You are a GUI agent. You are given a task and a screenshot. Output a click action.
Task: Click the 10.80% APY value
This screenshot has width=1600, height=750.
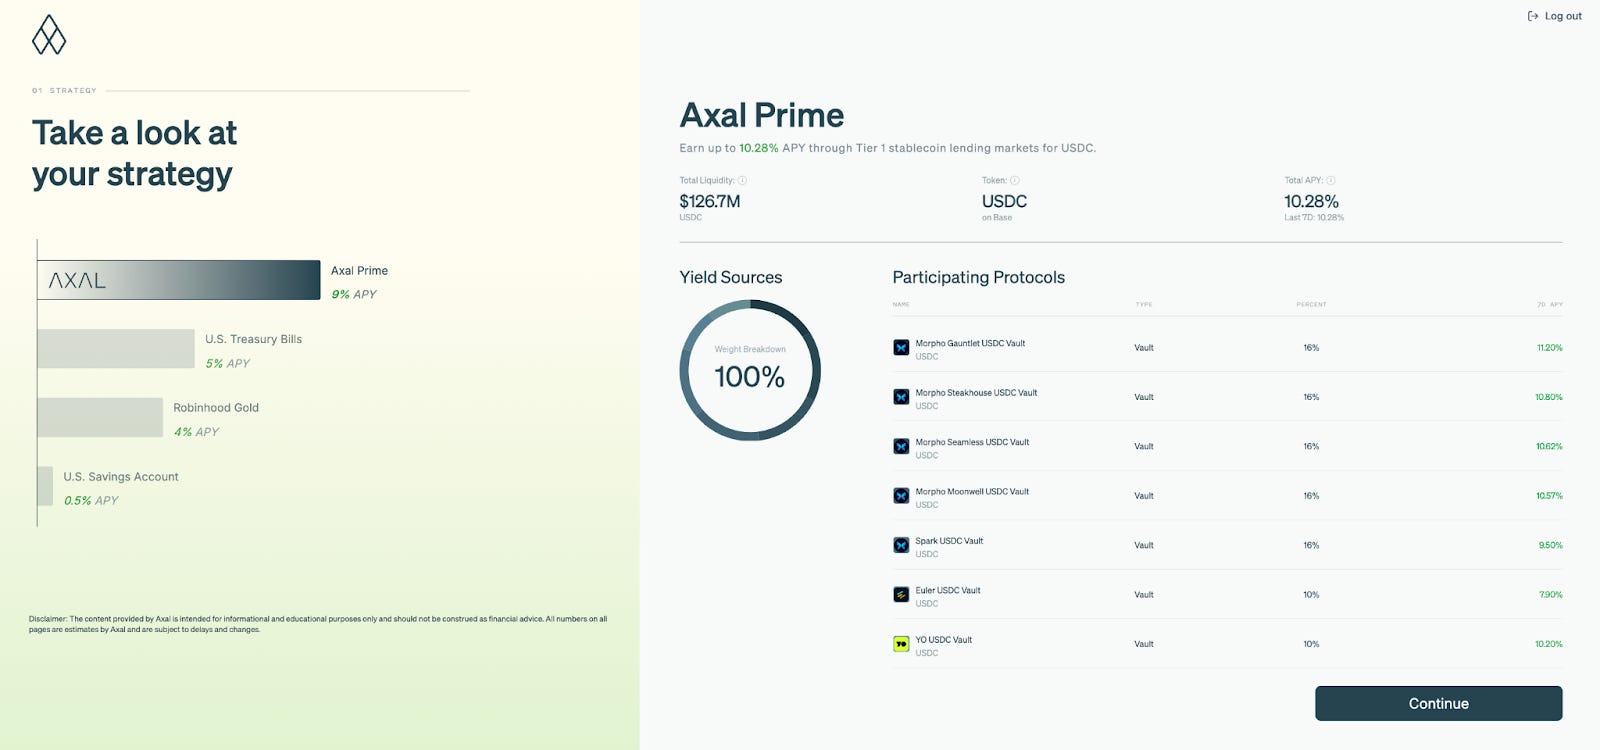point(1549,397)
